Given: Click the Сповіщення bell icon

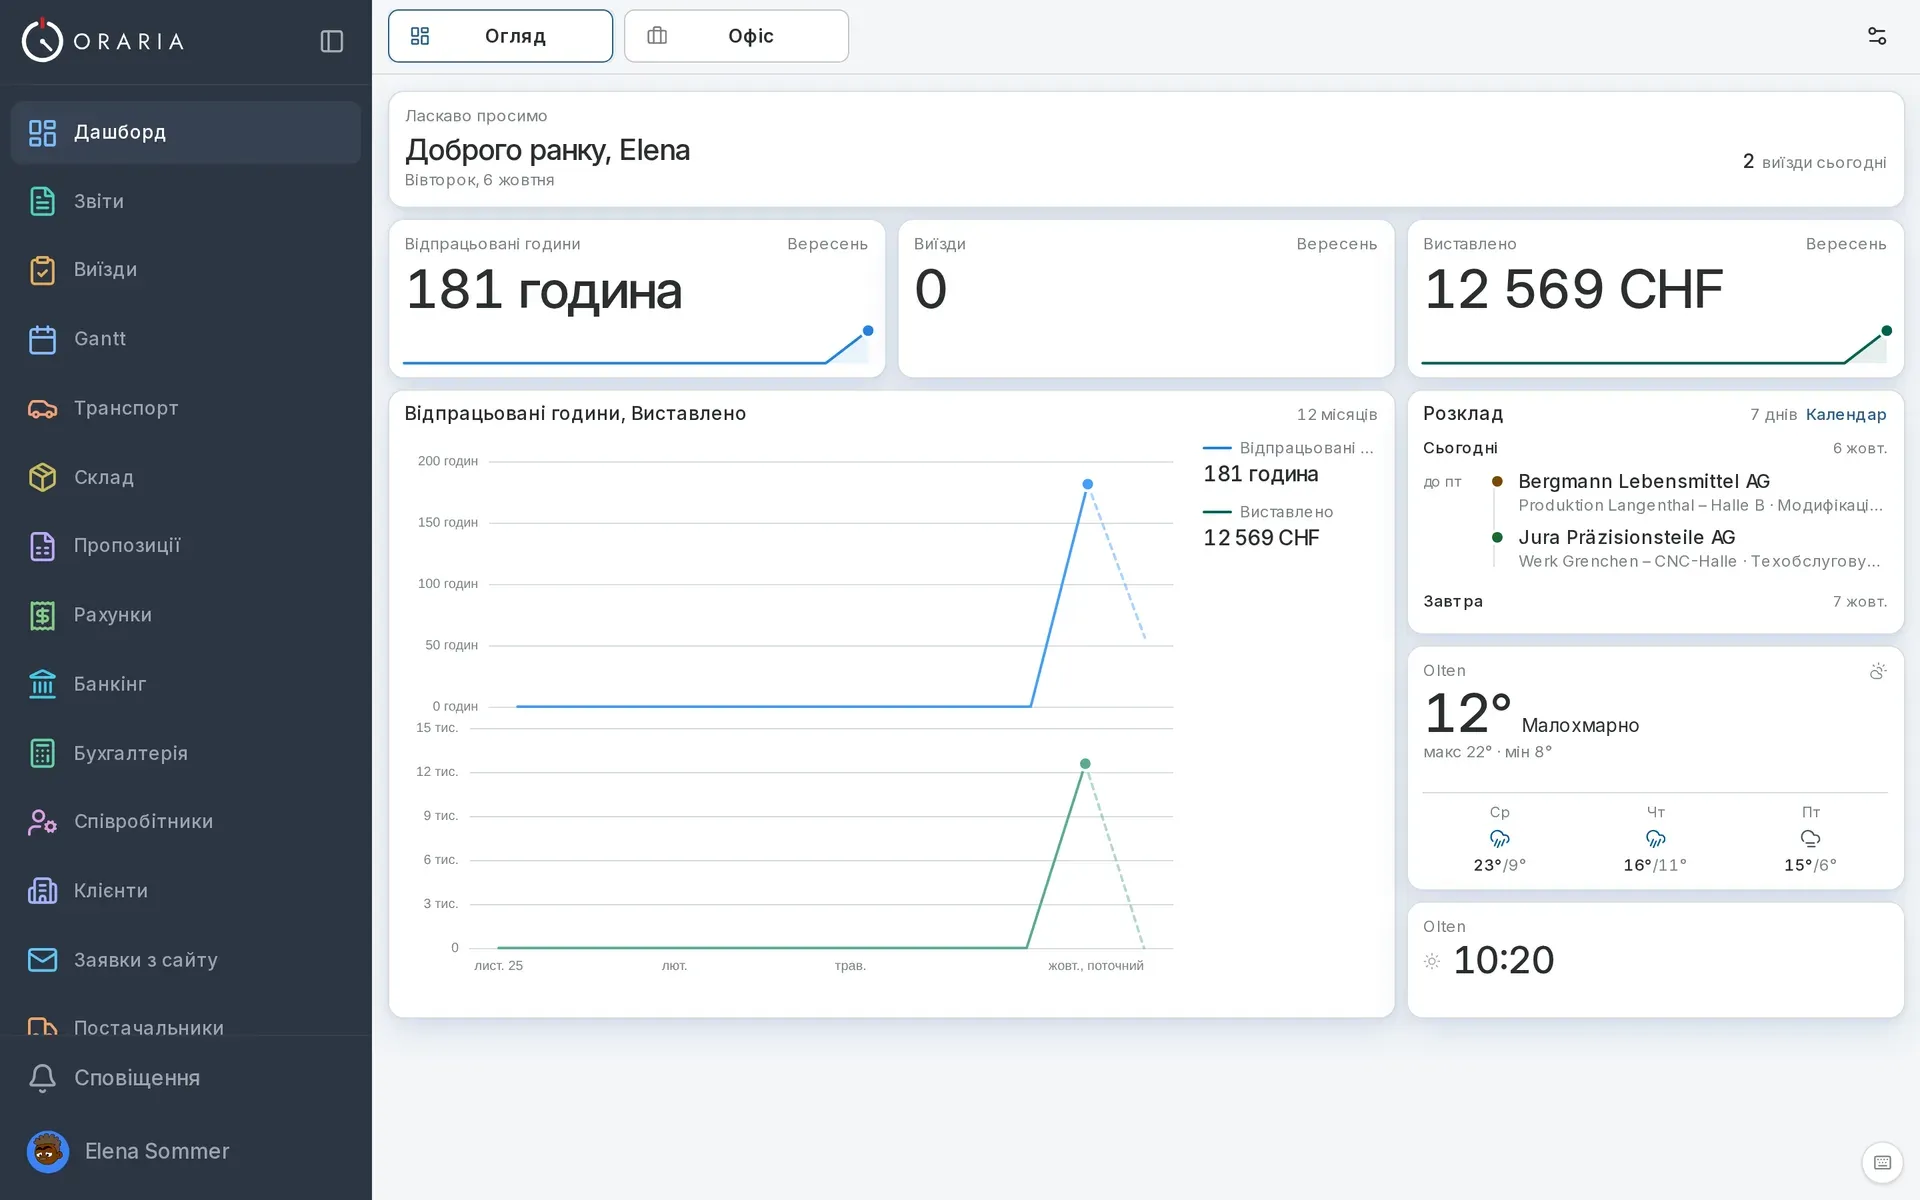Looking at the screenshot, I should click(42, 1078).
